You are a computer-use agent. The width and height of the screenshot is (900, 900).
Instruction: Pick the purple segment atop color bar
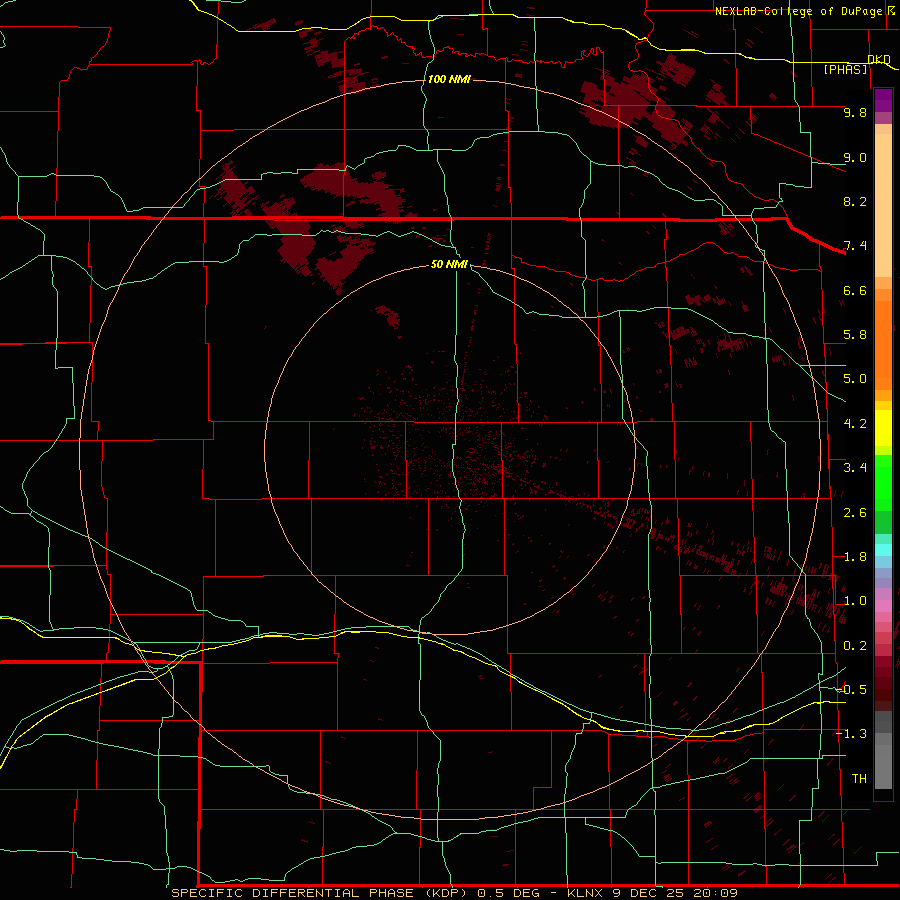(x=883, y=100)
